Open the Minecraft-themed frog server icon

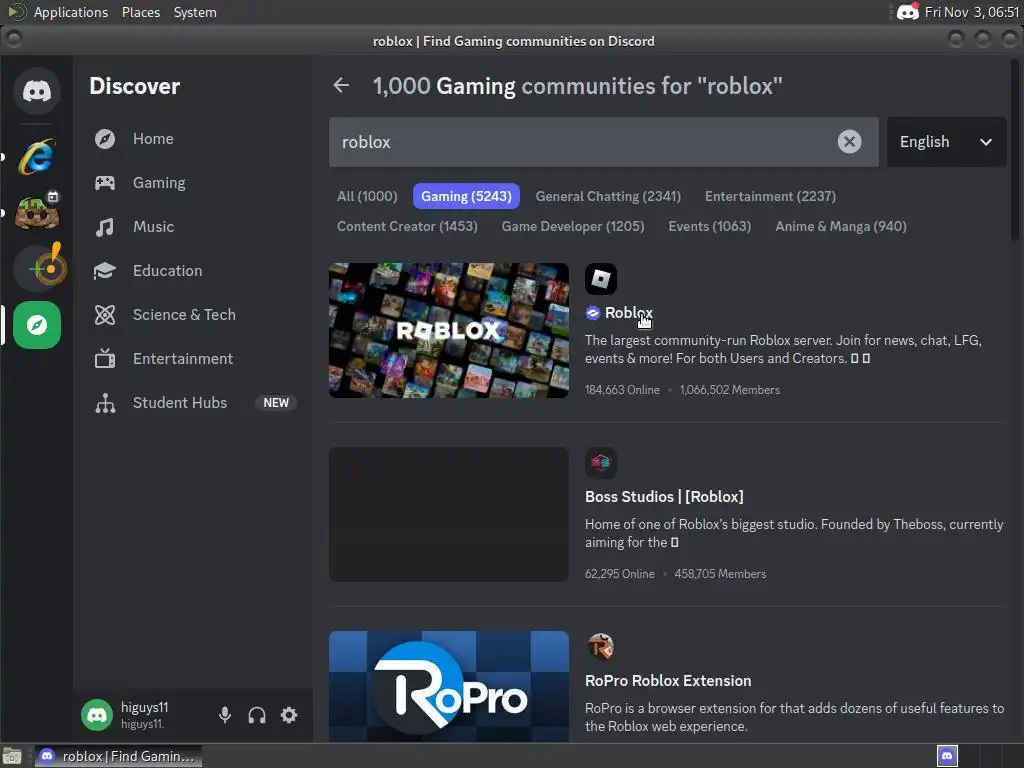[x=37, y=211]
